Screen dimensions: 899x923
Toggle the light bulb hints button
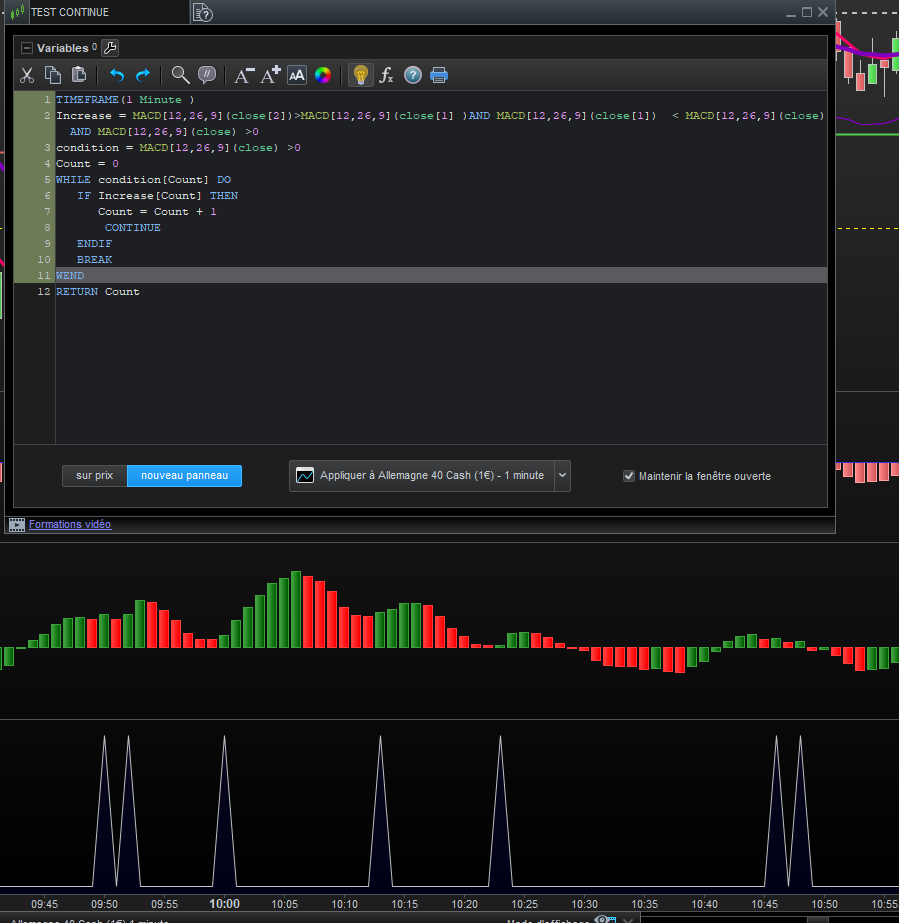360,75
